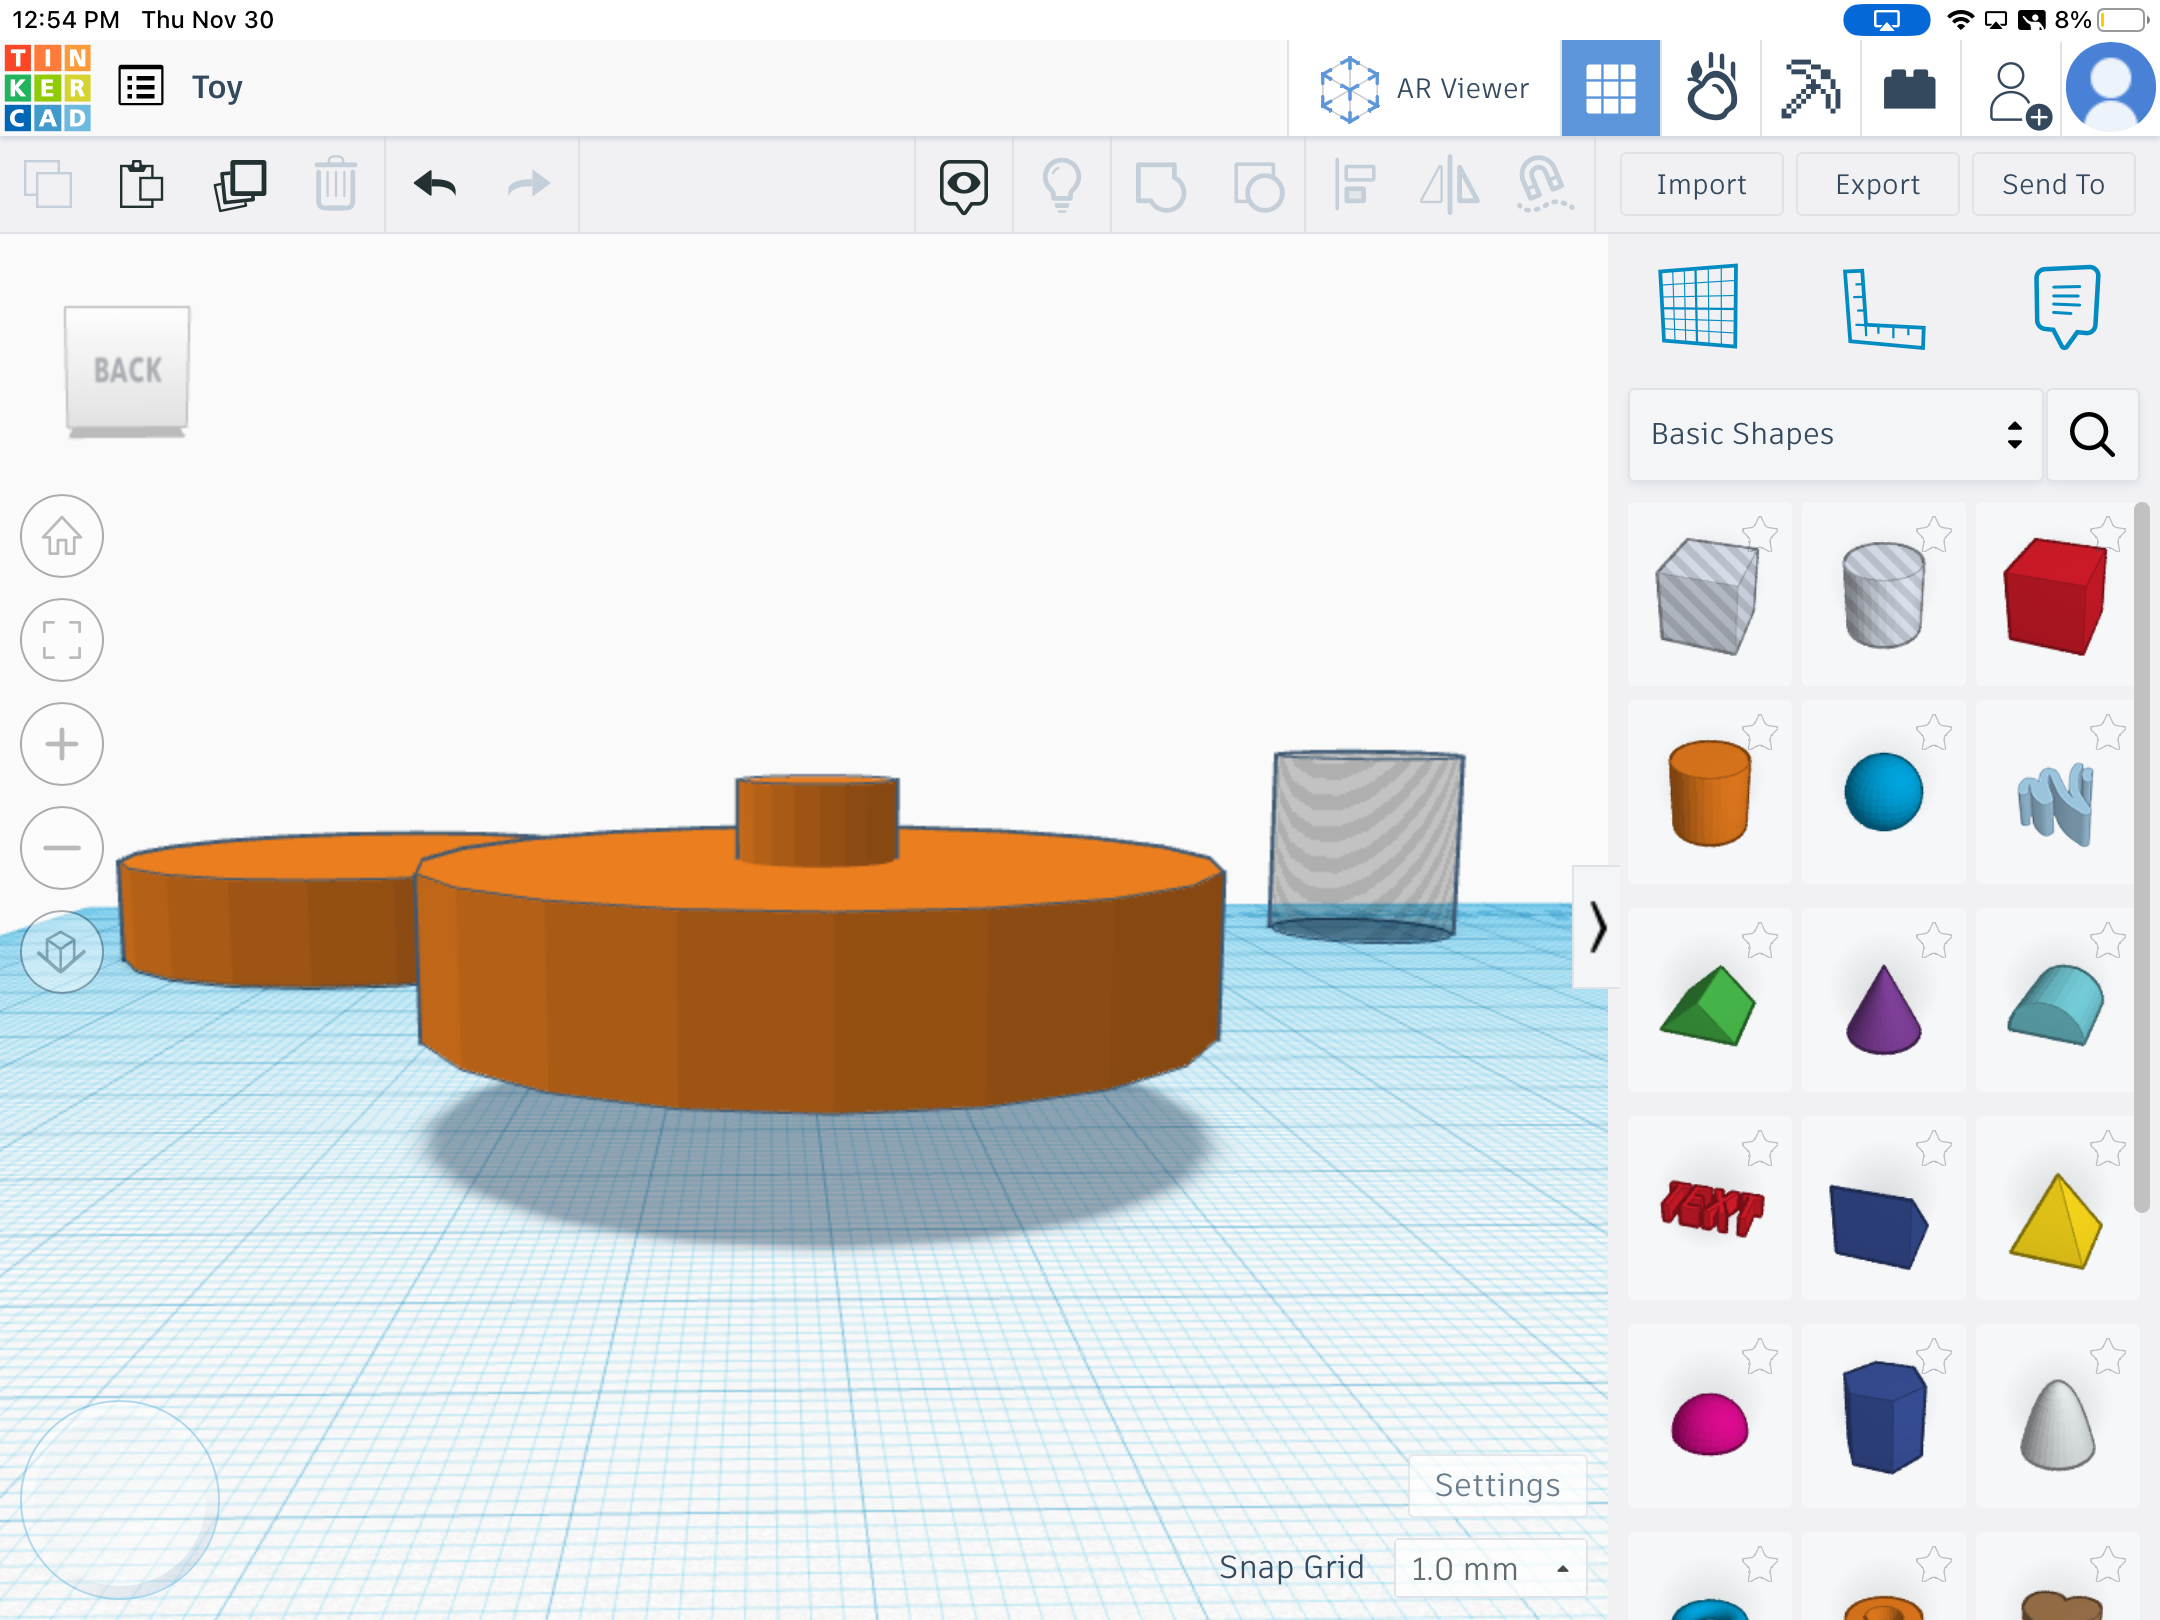Switch to the Blocks pickaxe view
The height and width of the screenshot is (1620, 2160).
[x=1811, y=89]
